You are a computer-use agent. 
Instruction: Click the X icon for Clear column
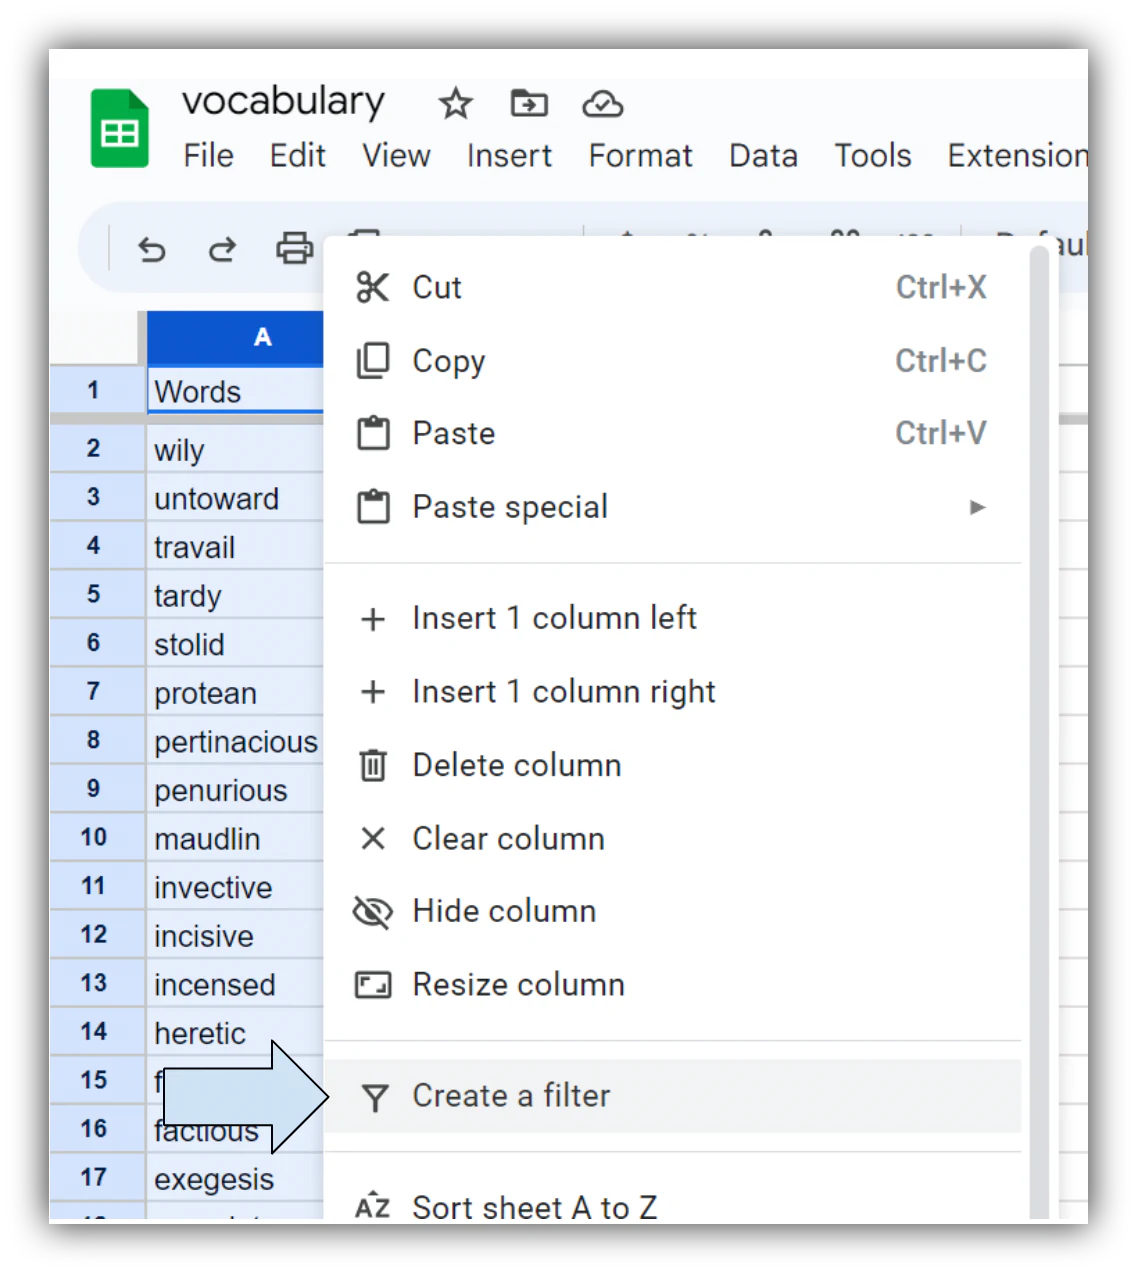(373, 838)
